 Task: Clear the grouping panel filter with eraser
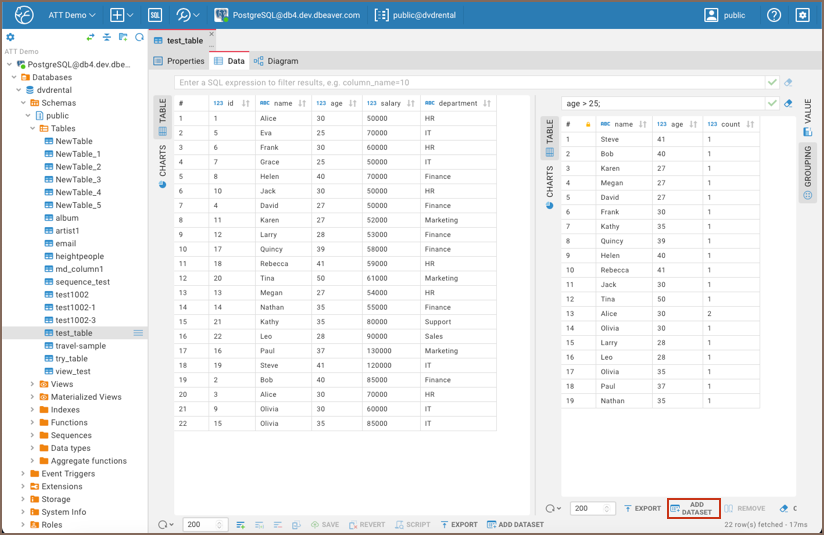click(788, 103)
